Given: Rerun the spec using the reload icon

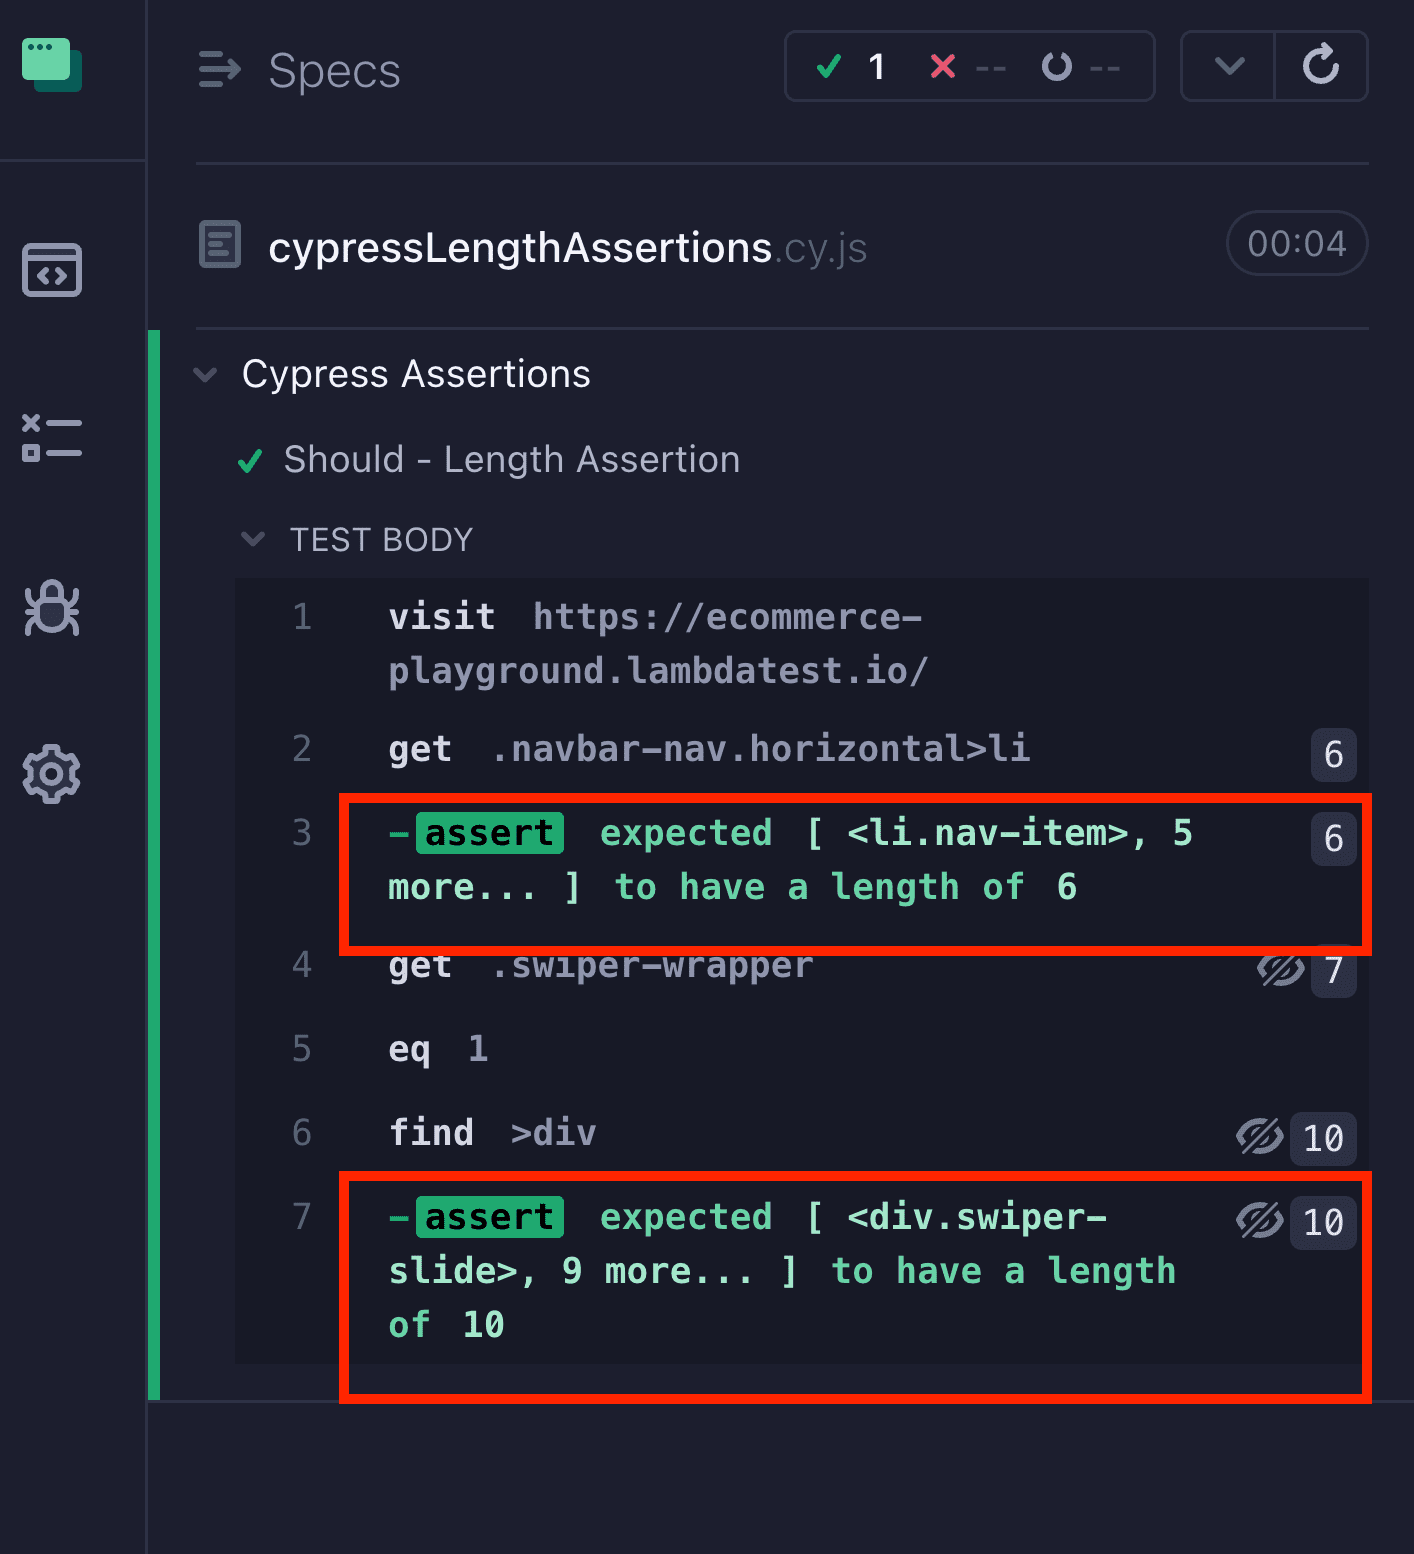Looking at the screenshot, I should pyautogui.click(x=1321, y=66).
